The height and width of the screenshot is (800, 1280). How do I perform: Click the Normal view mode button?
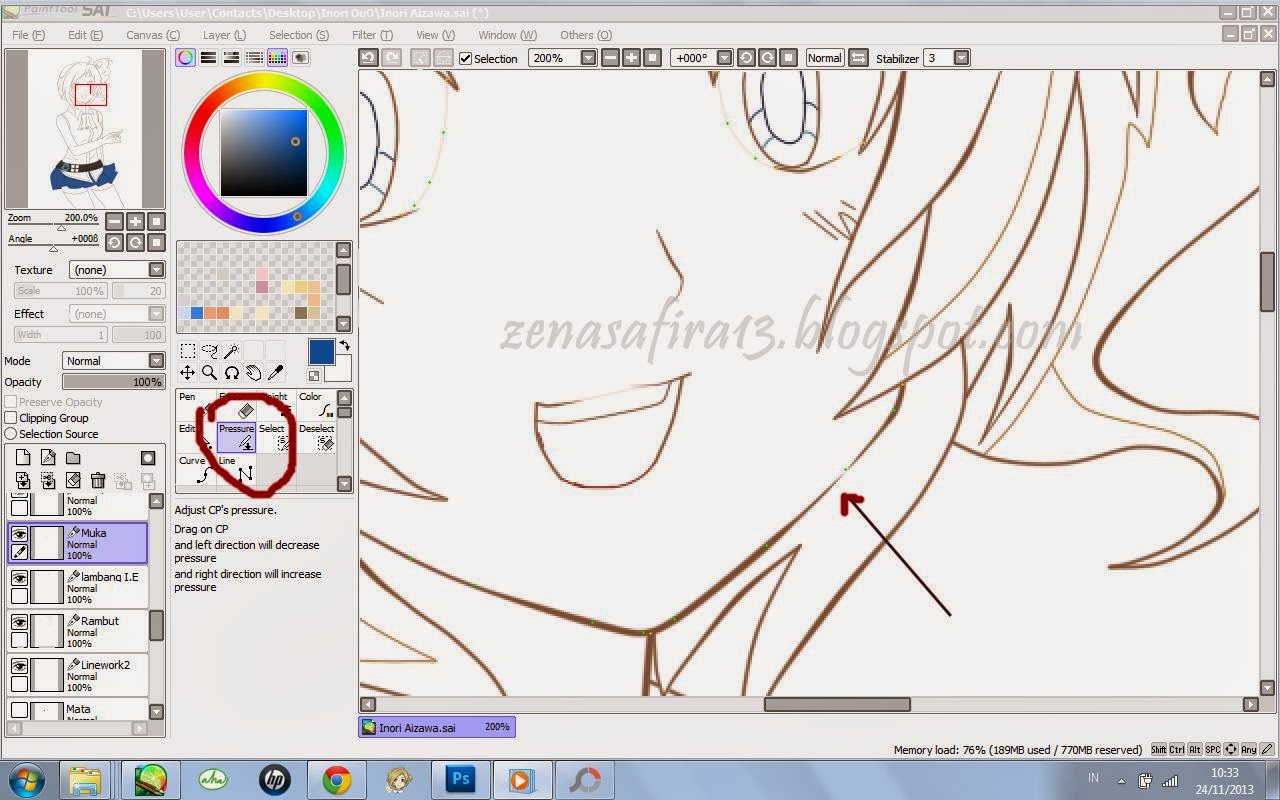click(x=824, y=58)
